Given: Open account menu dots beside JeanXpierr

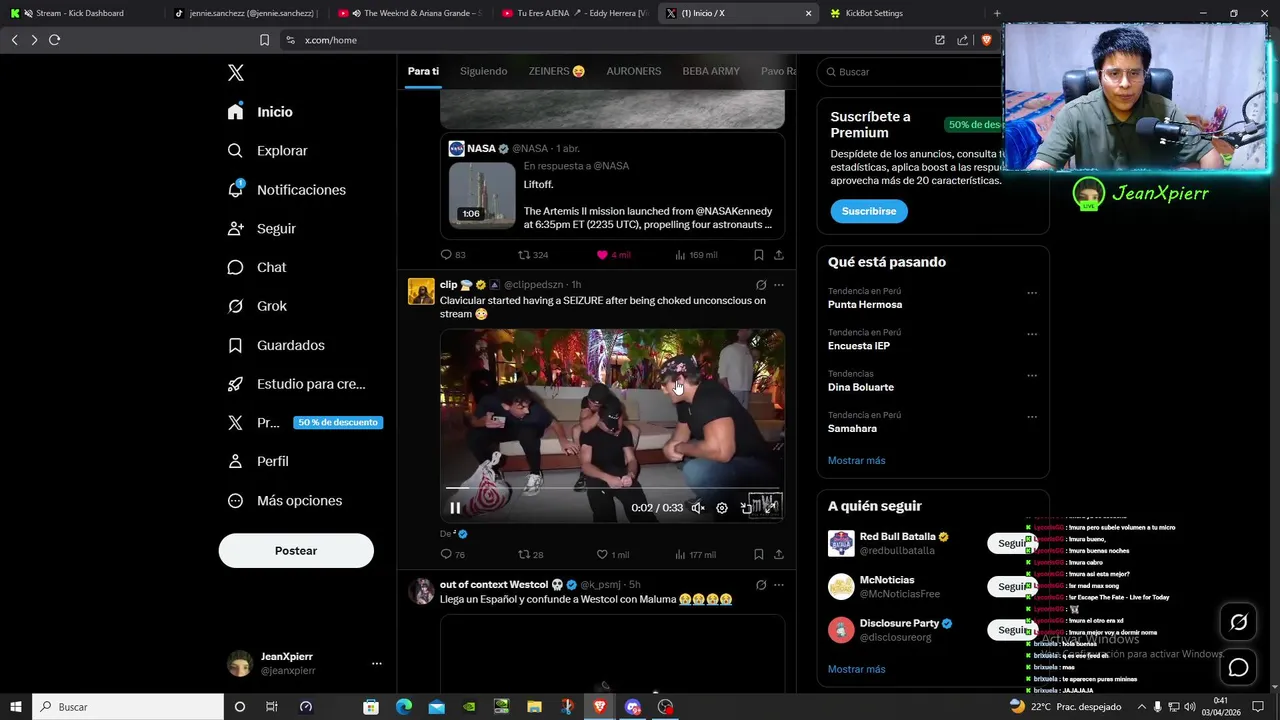Looking at the screenshot, I should pyautogui.click(x=376, y=663).
